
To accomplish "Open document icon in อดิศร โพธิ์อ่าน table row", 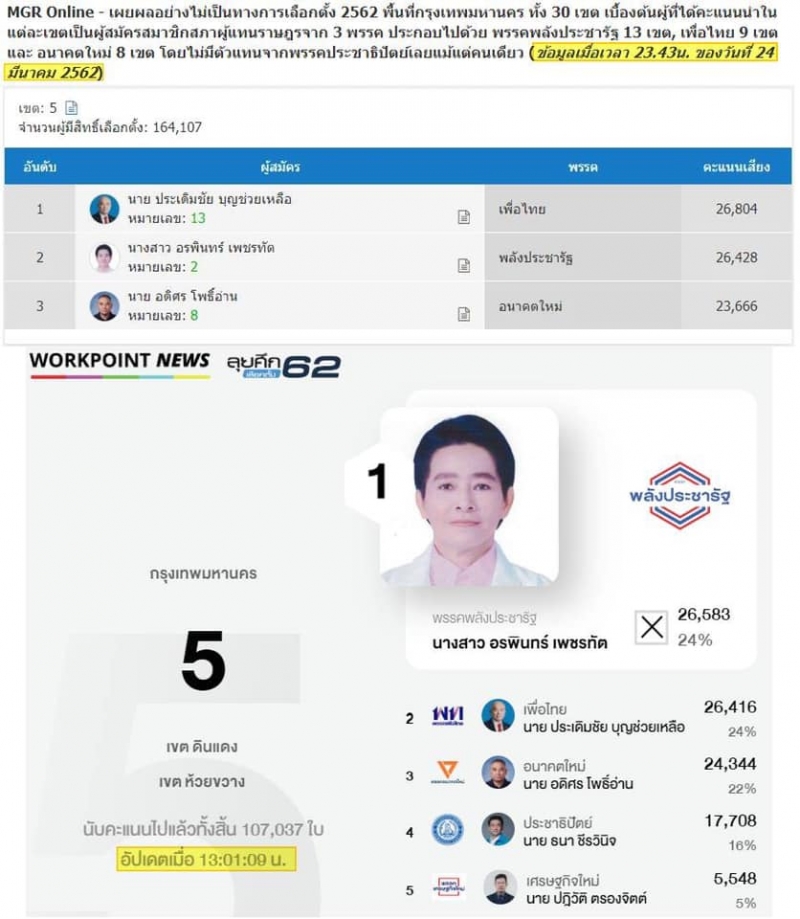I will pyautogui.click(x=464, y=314).
